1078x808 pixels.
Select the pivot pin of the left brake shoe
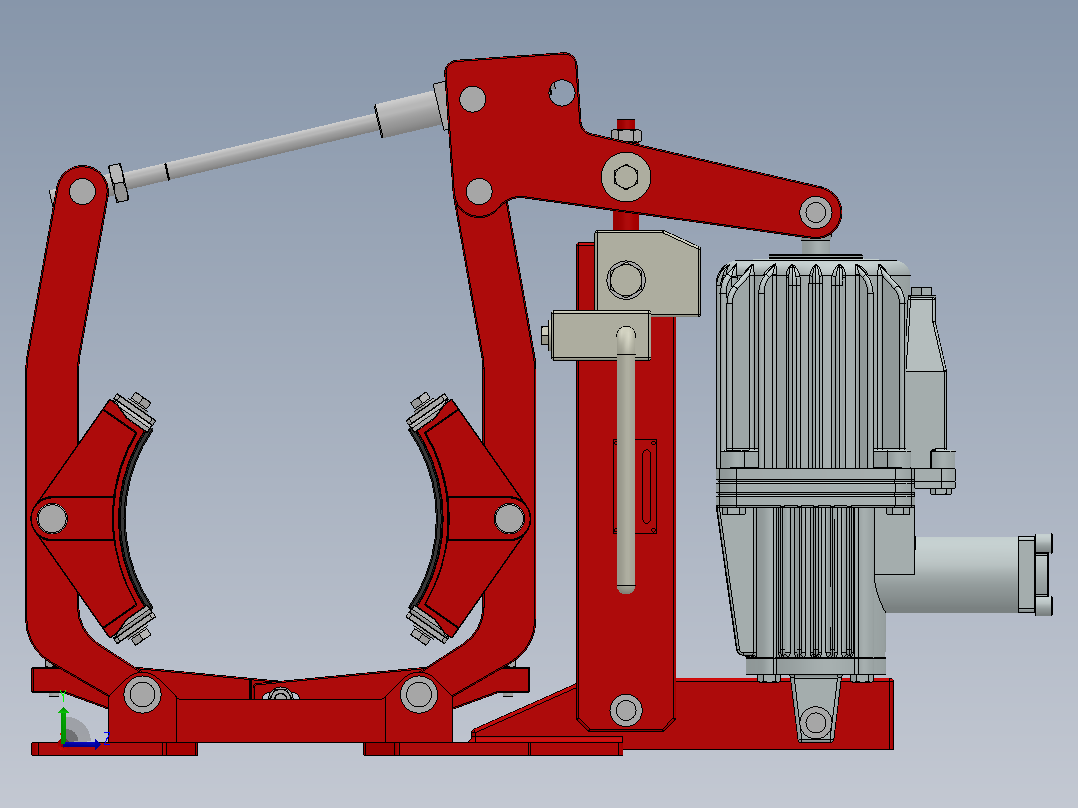52,518
